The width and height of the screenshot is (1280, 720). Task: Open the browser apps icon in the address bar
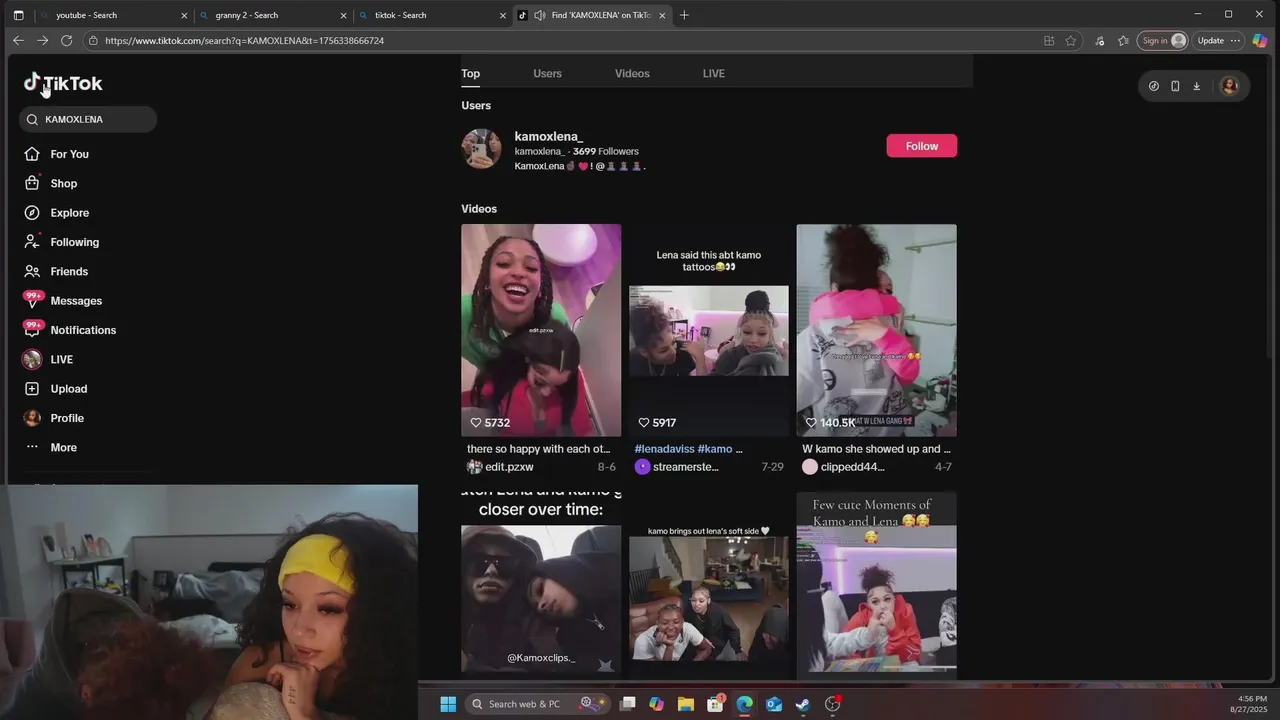[1049, 41]
